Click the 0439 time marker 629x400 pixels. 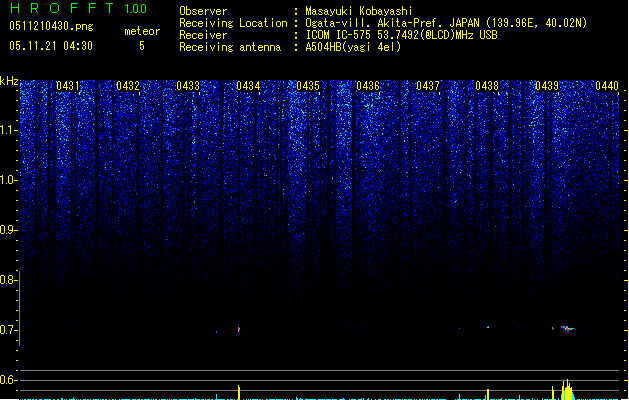click(x=547, y=86)
